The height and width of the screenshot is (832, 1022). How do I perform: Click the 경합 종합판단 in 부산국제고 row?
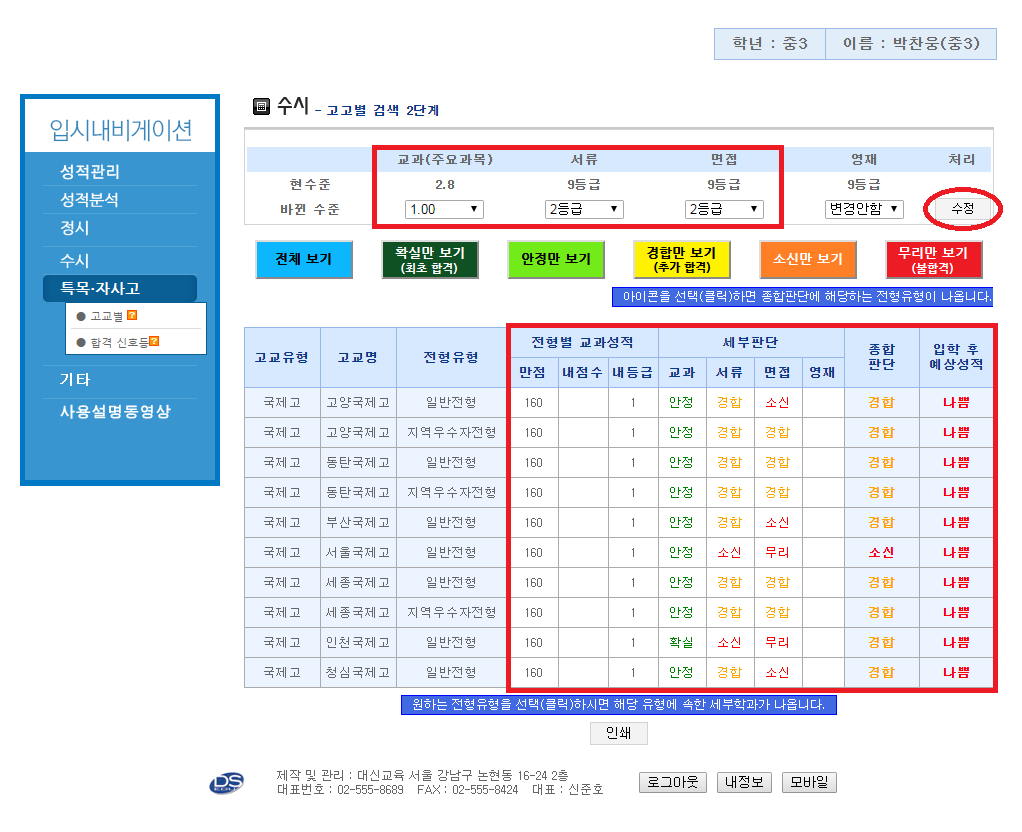[881, 522]
